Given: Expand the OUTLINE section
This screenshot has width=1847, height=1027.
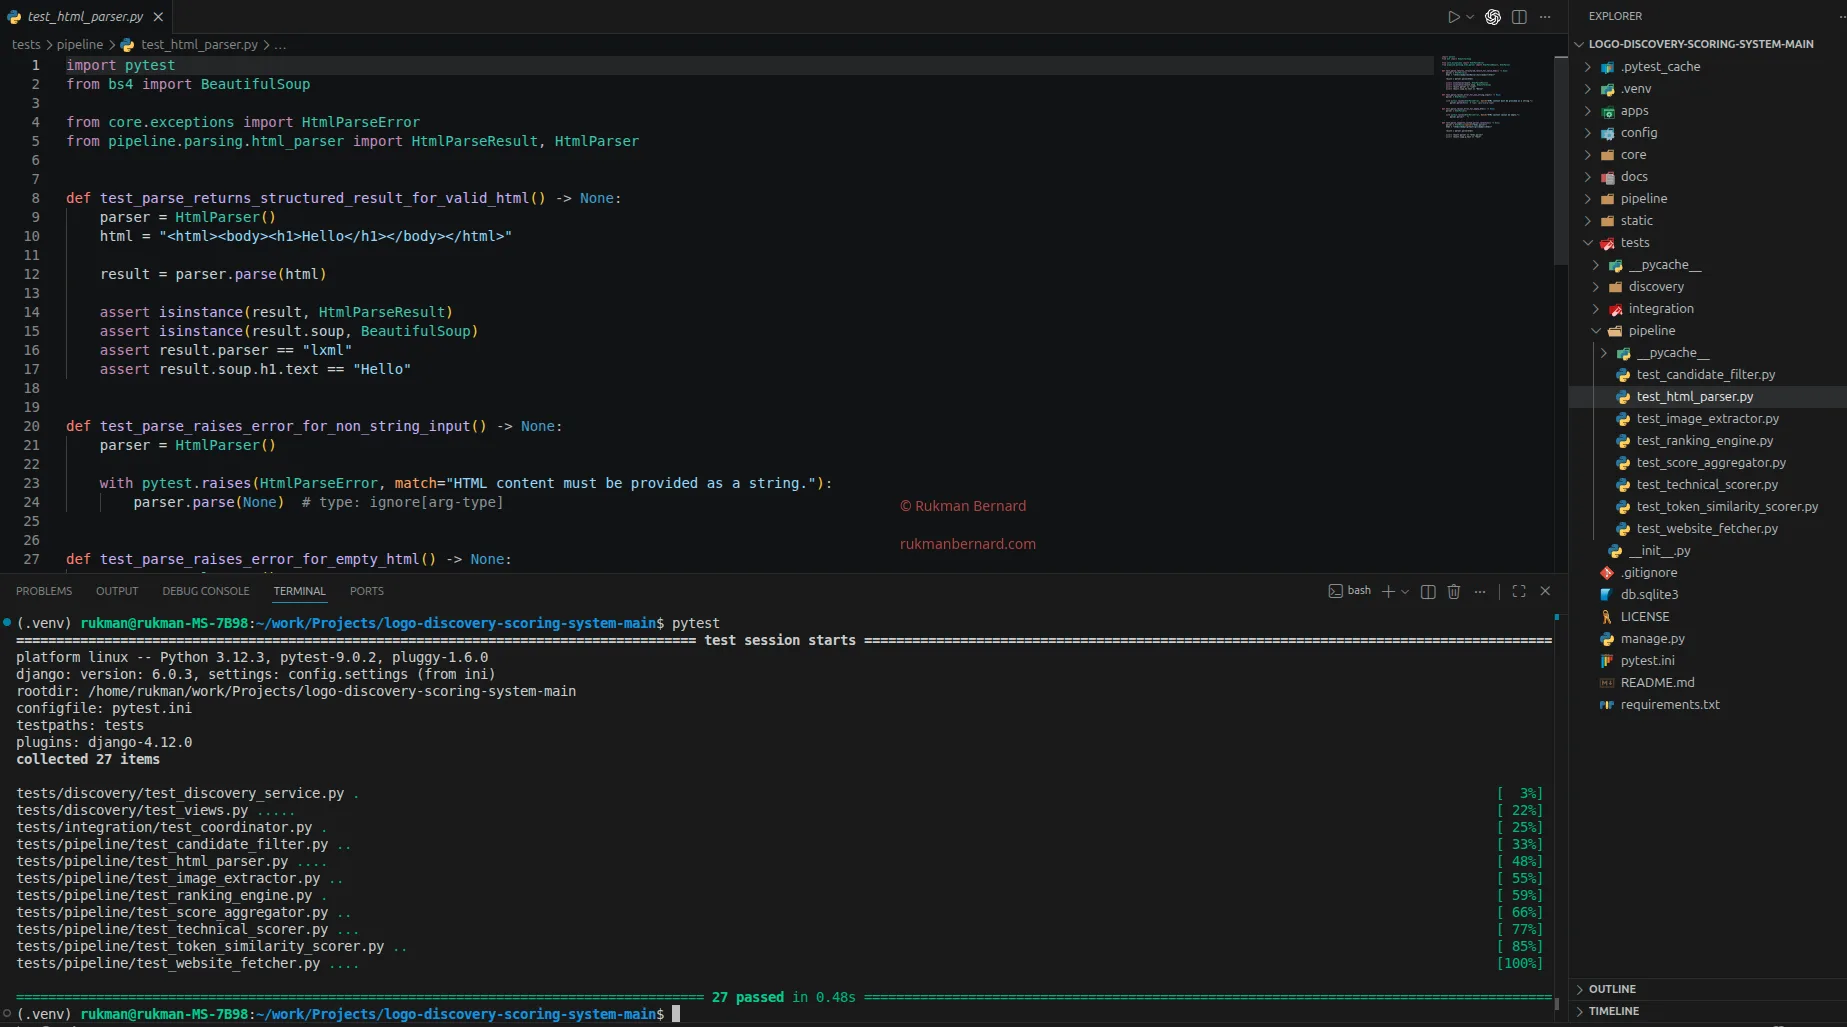Looking at the screenshot, I should pos(1708,989).
